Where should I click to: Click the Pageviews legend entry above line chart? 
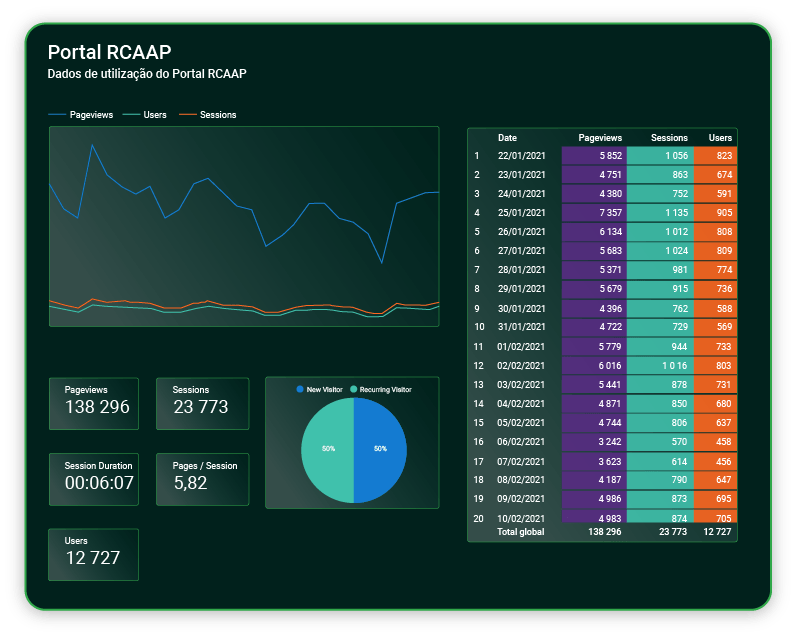pyautogui.click(x=81, y=115)
